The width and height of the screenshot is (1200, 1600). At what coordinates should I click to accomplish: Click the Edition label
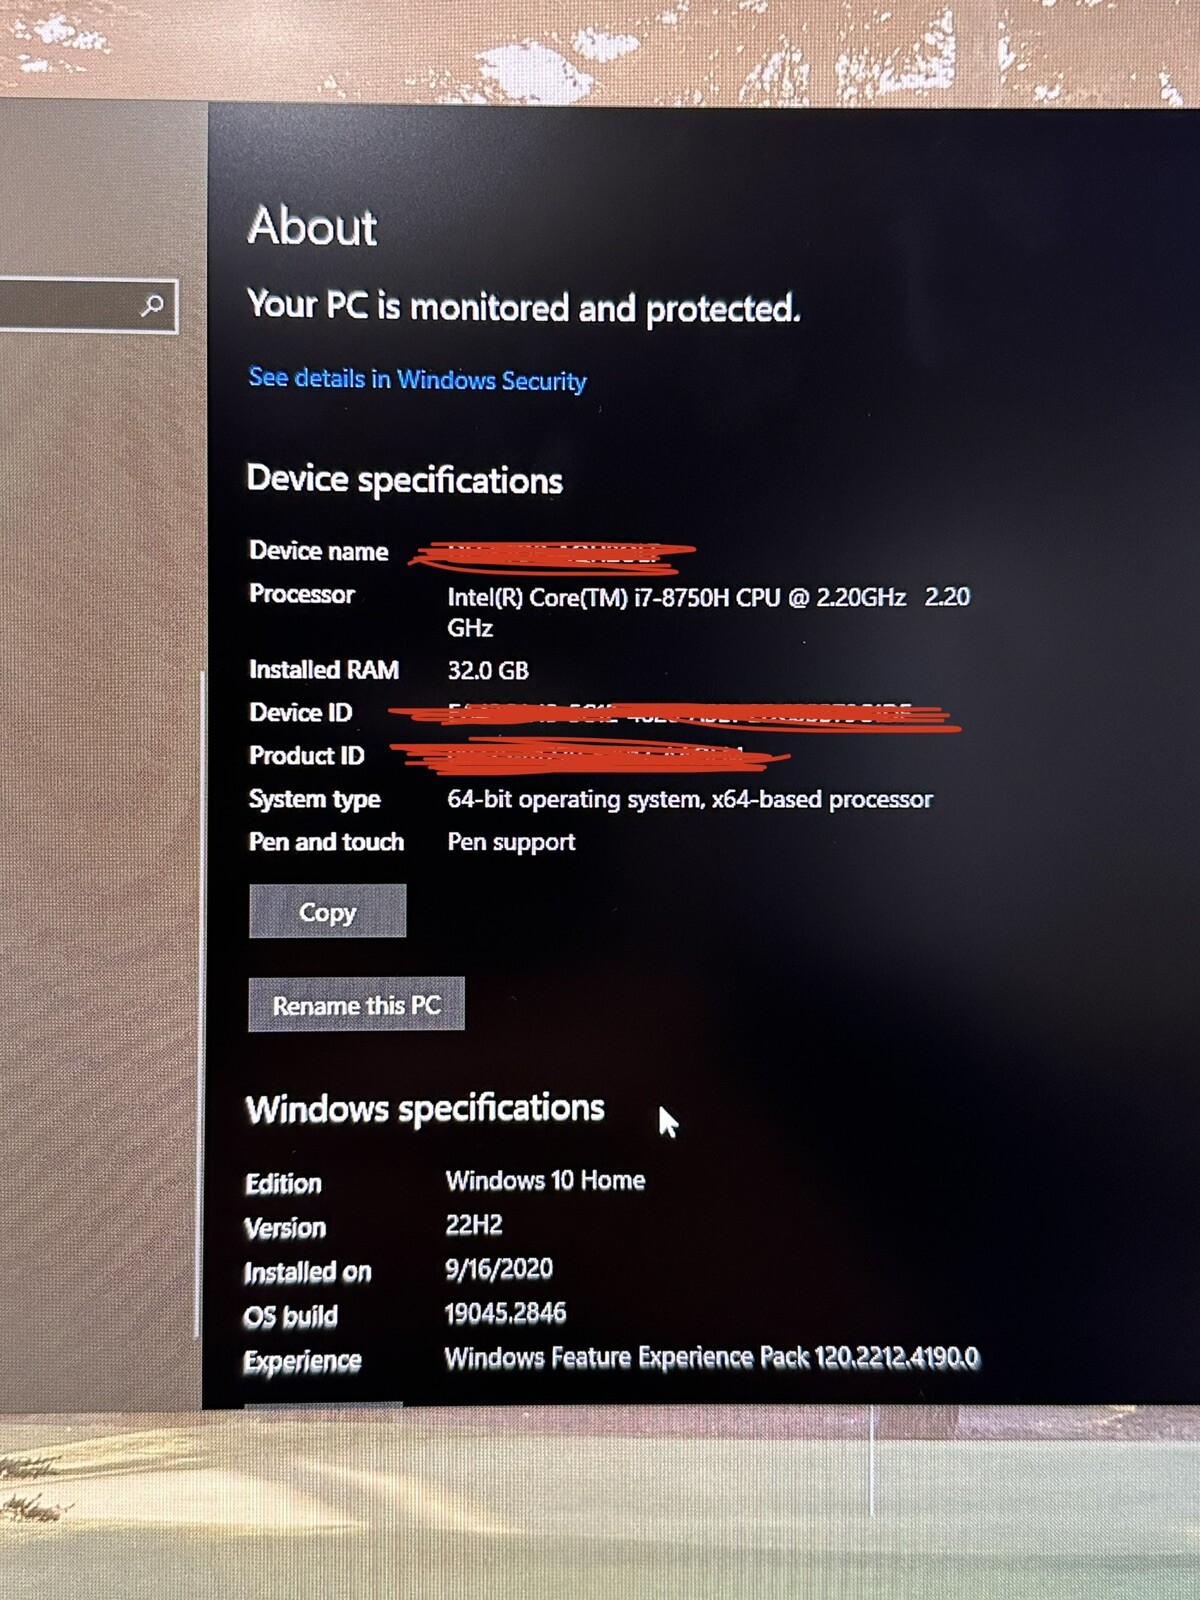pyautogui.click(x=284, y=1183)
